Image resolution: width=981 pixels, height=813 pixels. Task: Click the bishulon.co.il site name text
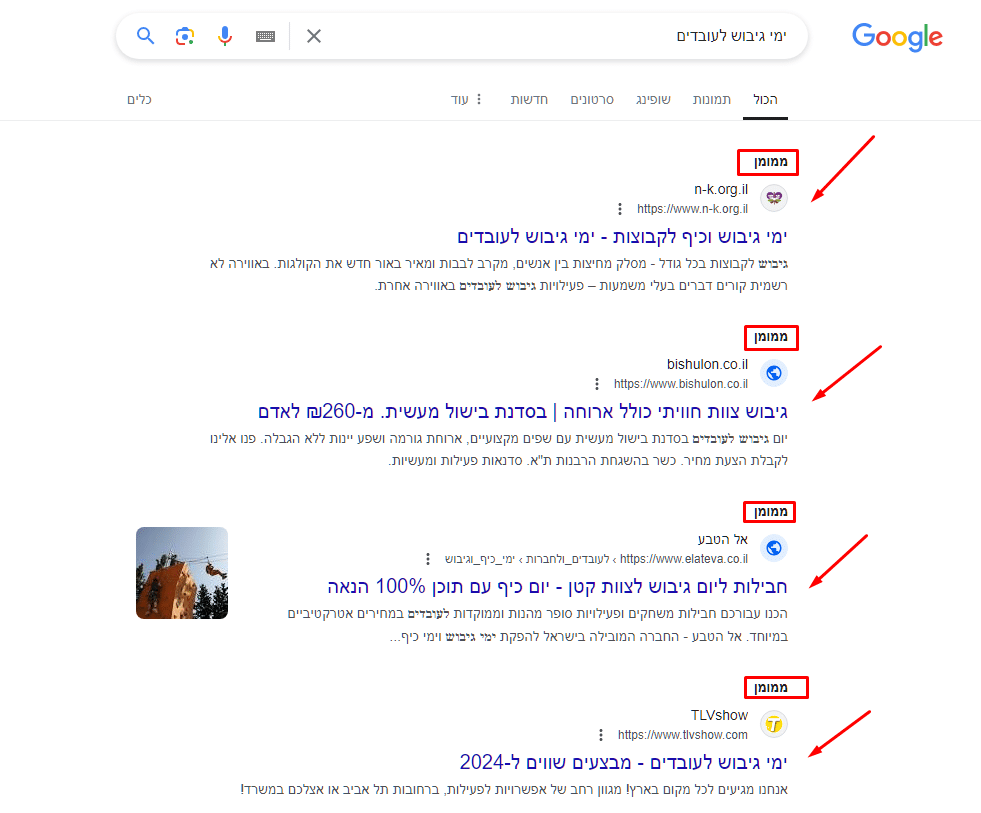click(x=707, y=364)
